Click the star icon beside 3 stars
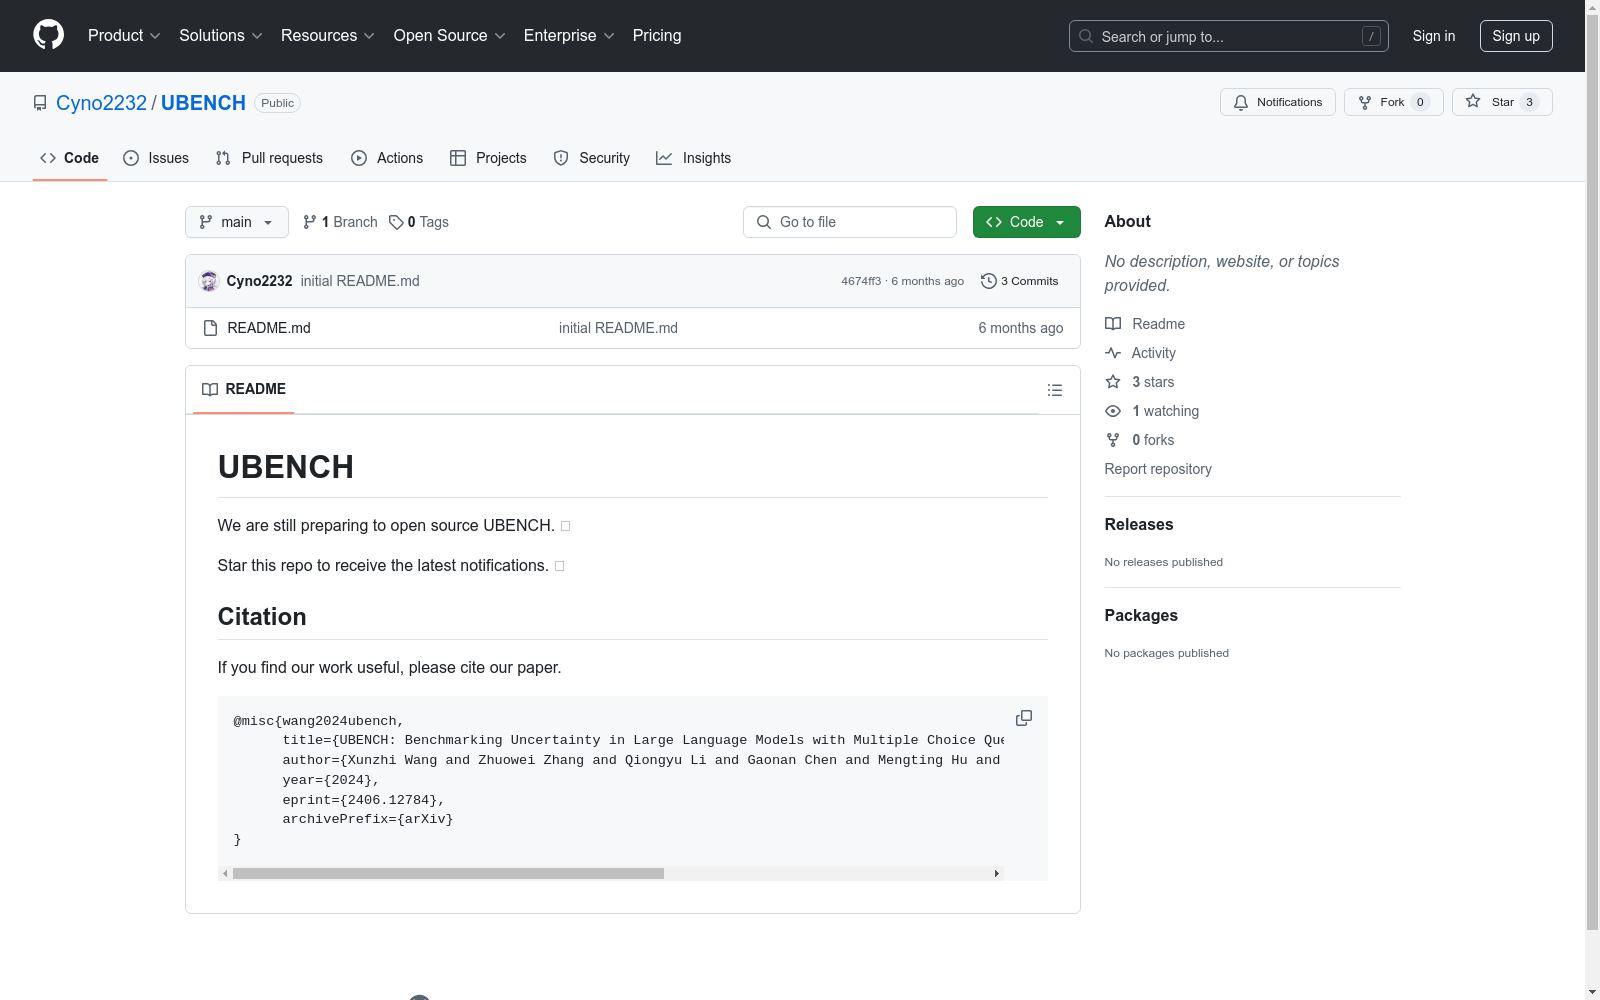The height and width of the screenshot is (1000, 1600). [x=1113, y=382]
